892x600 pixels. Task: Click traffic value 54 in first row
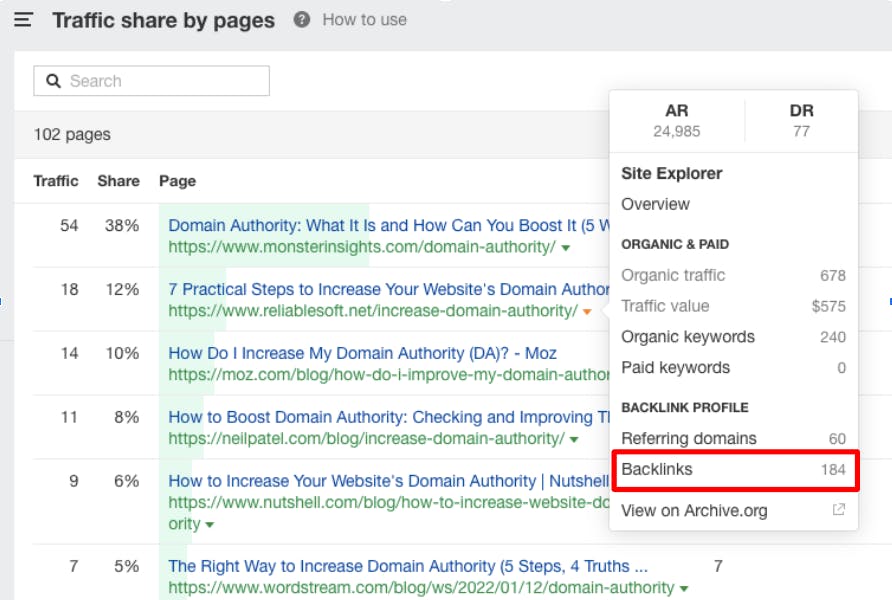69,226
